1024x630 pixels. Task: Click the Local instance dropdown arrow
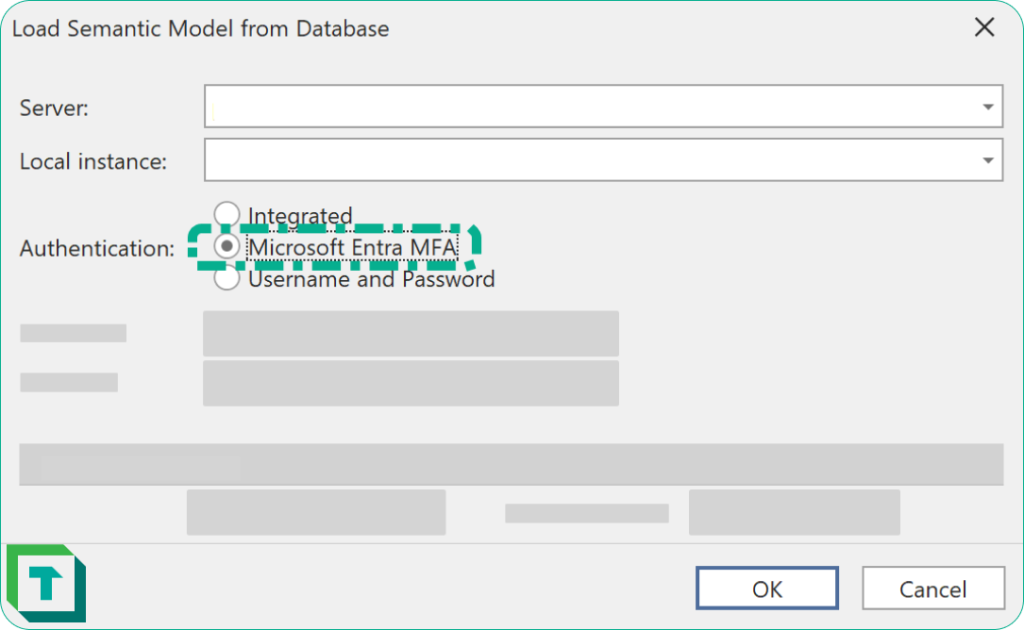(x=988, y=160)
